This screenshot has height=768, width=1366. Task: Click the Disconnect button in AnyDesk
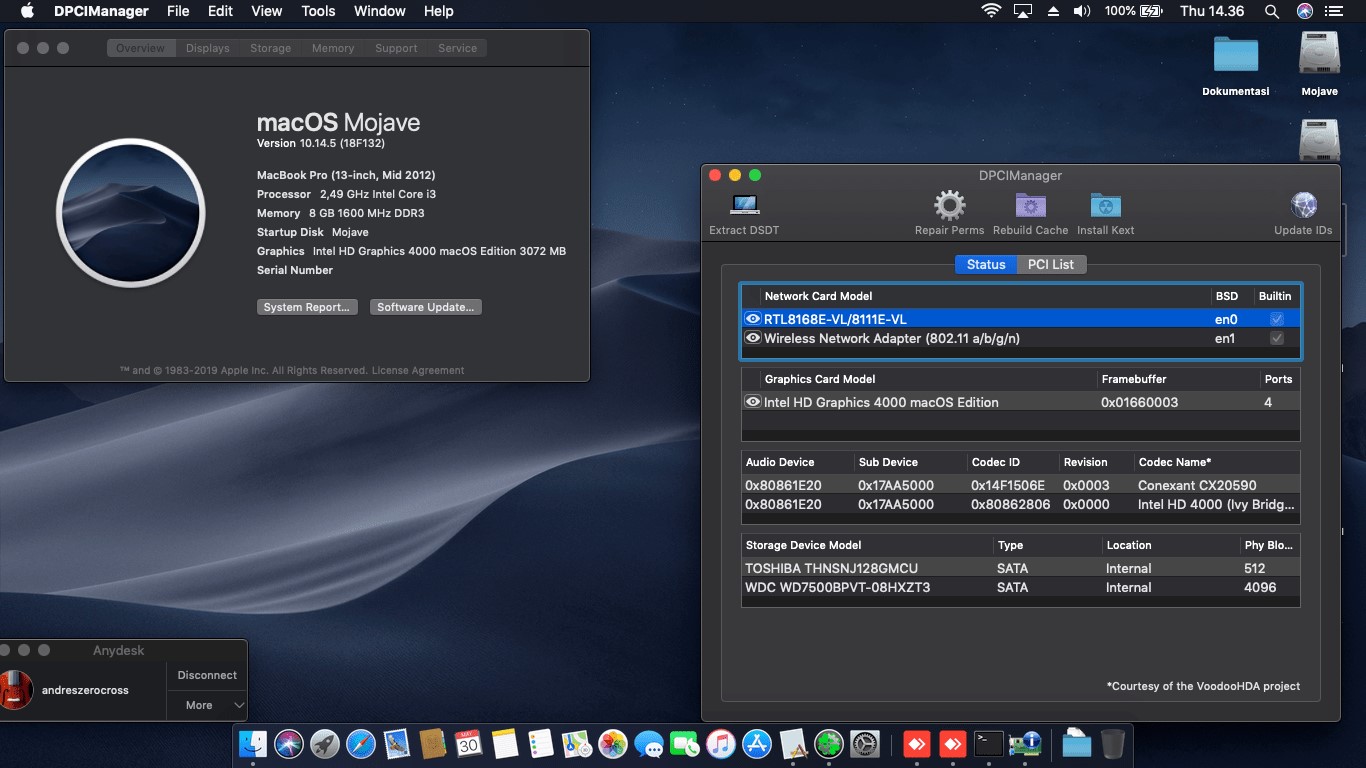(206, 675)
